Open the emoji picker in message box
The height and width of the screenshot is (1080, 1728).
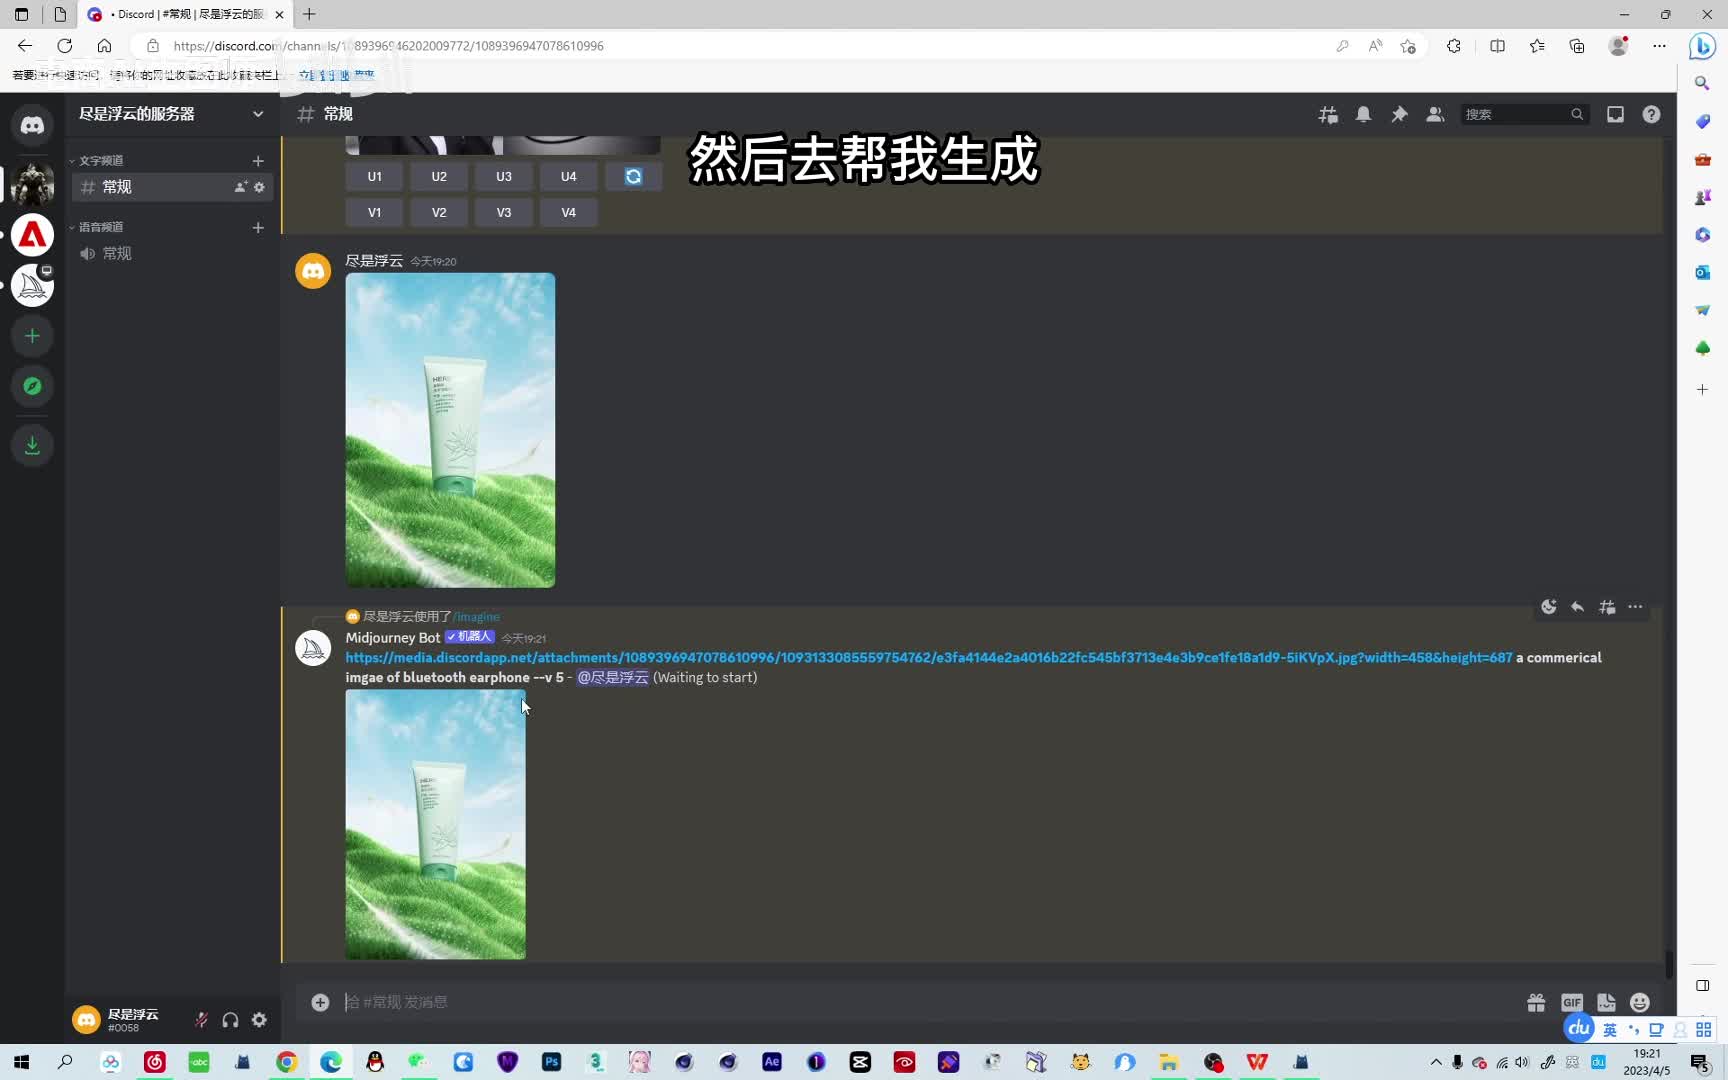(x=1639, y=1002)
